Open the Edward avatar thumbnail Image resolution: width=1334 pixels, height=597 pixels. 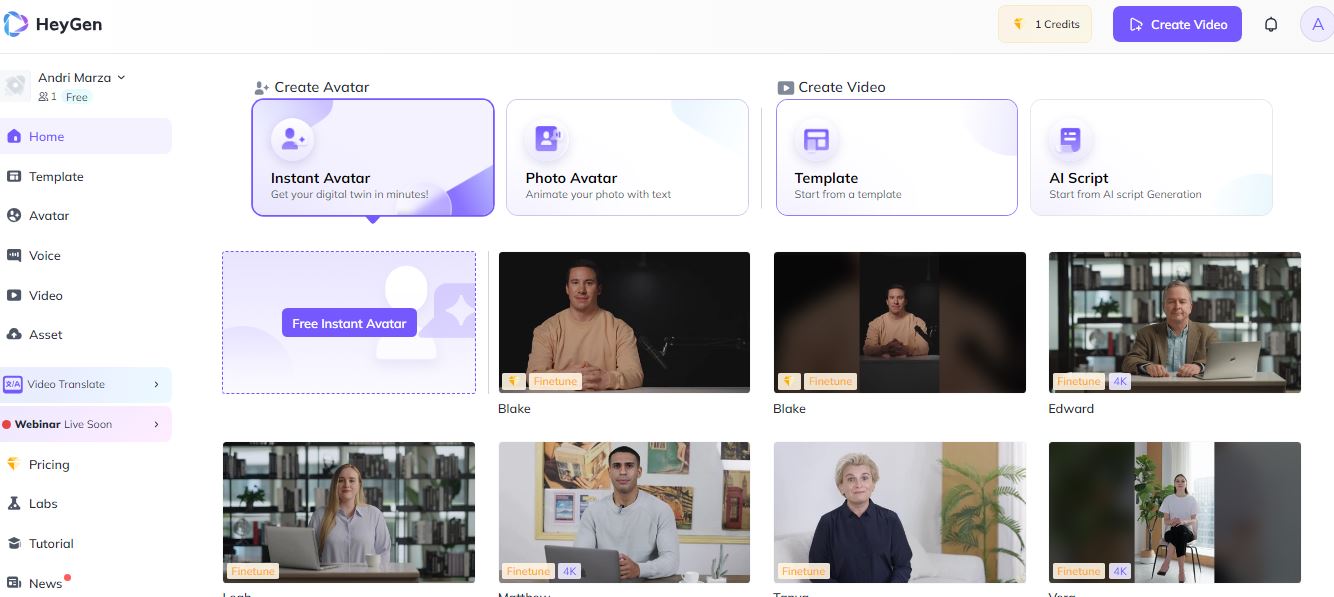(x=1175, y=322)
